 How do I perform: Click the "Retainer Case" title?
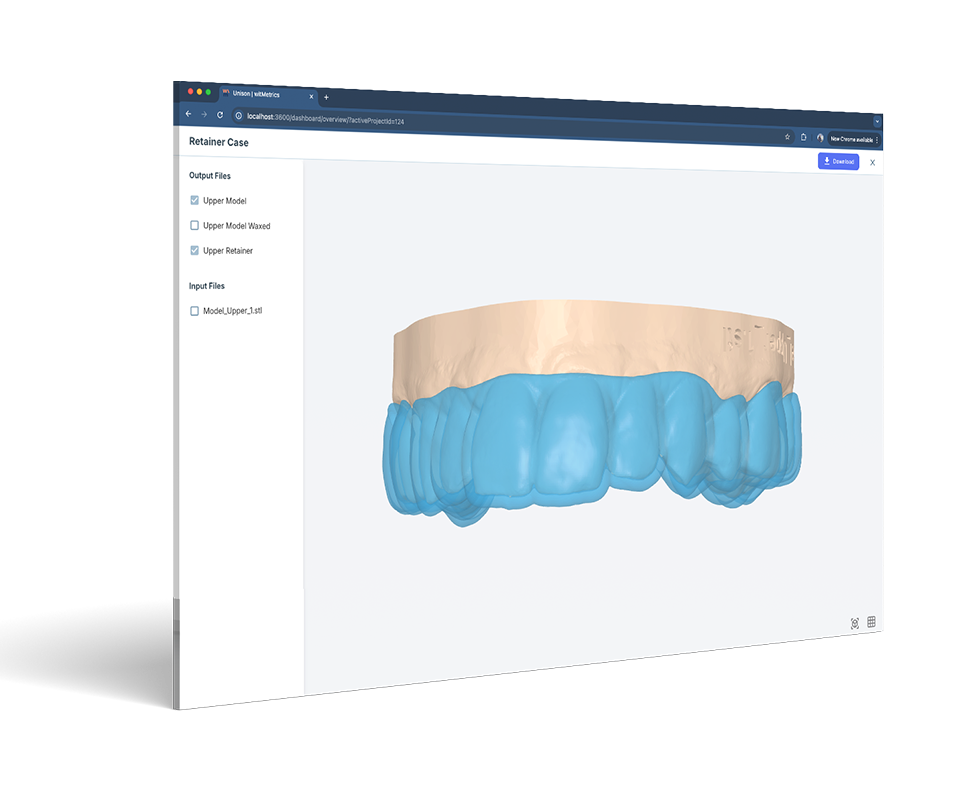click(x=219, y=142)
